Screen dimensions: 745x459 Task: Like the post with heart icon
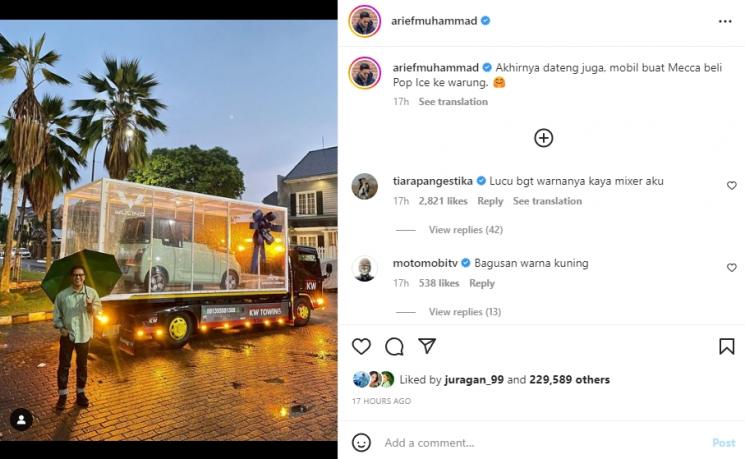coord(361,346)
